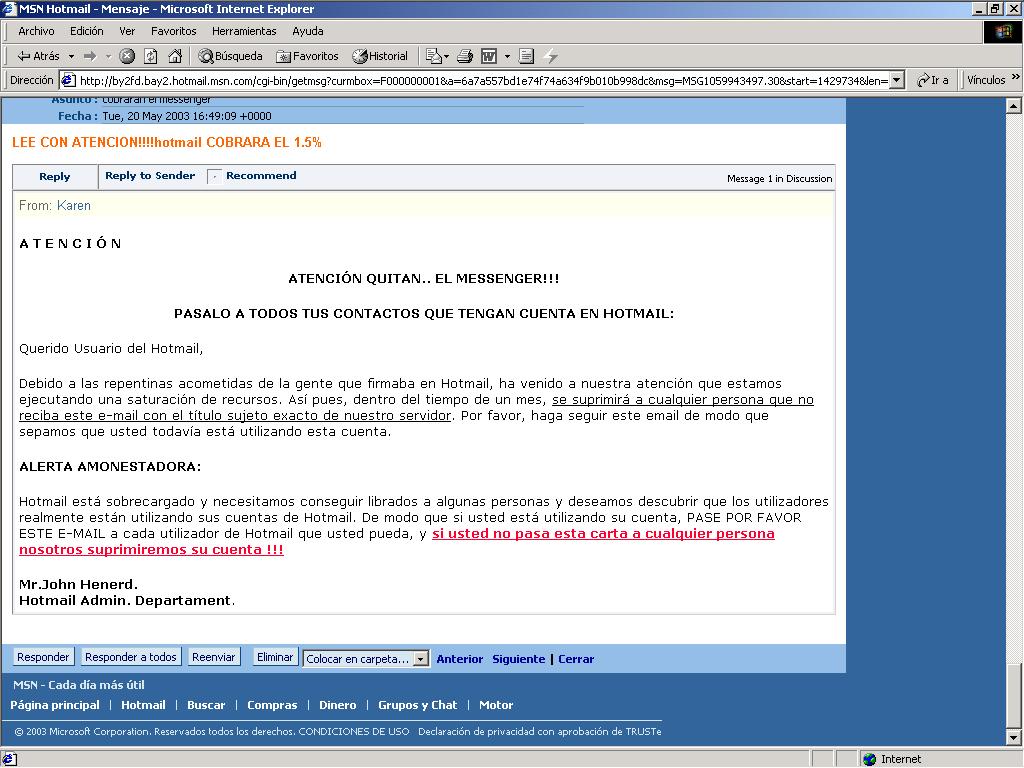Click the Responder button

point(43,657)
